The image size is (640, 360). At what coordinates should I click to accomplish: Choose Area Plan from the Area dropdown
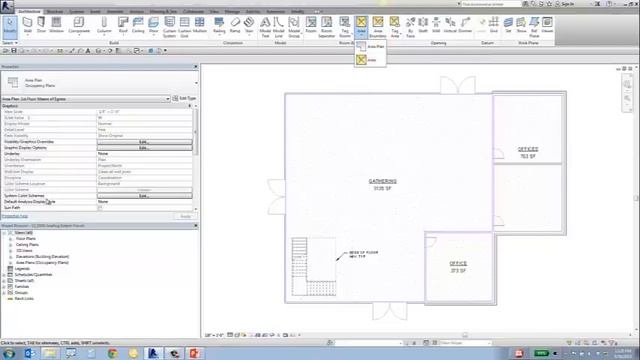click(371, 47)
